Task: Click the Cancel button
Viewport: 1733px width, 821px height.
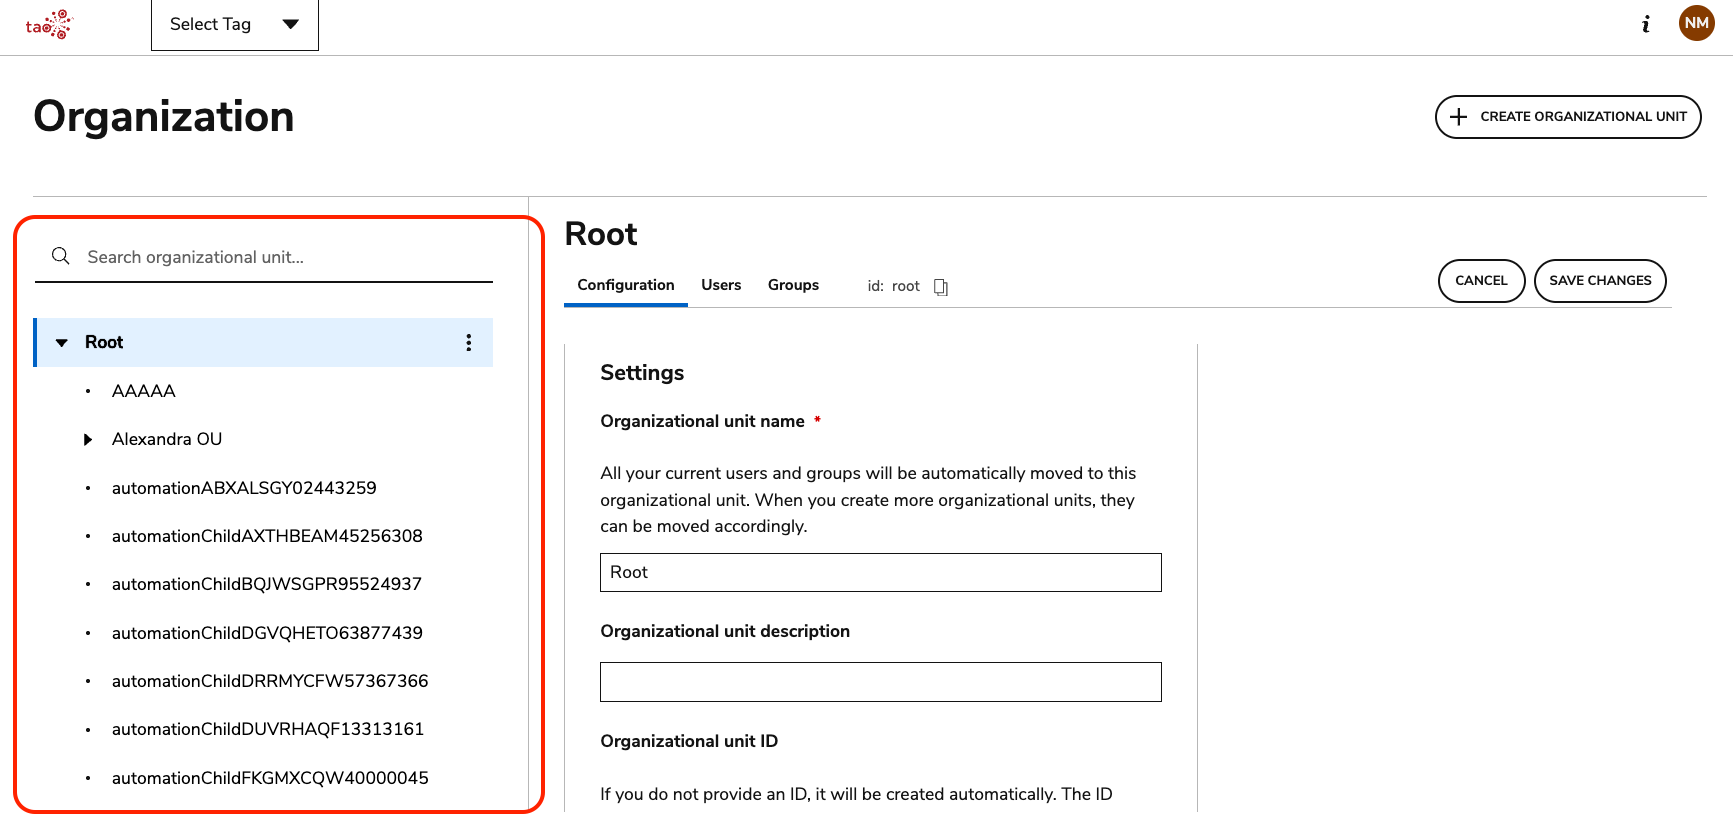Action: point(1480,281)
